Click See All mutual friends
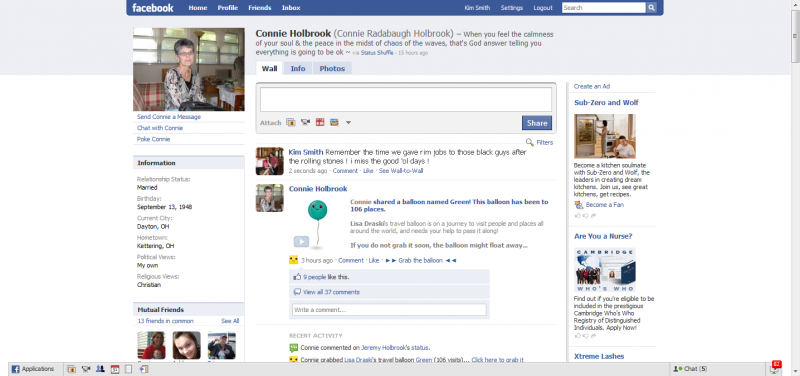Image resolution: width=800 pixels, height=376 pixels. point(230,321)
